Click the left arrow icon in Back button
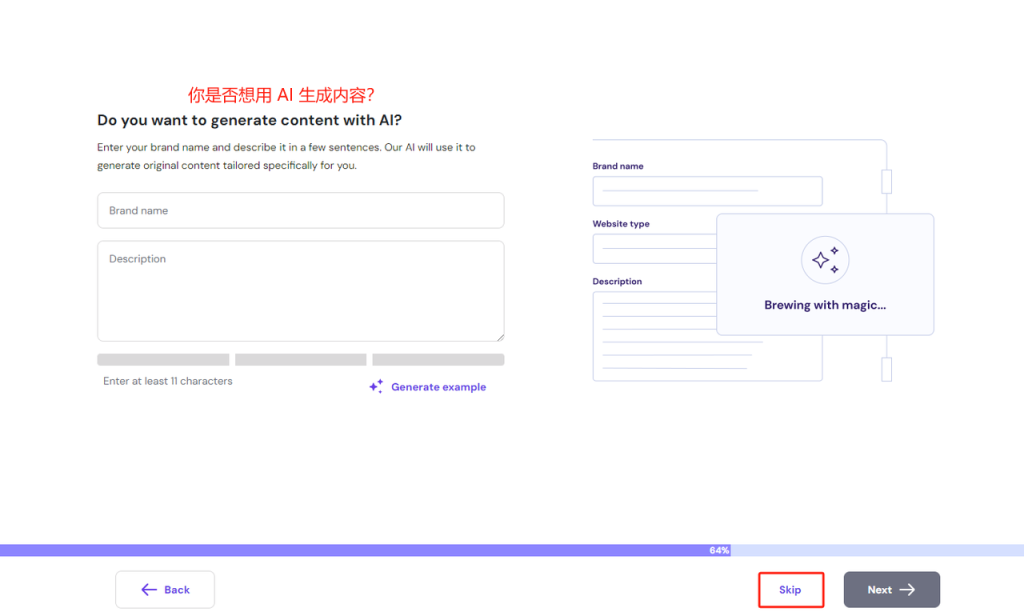Viewport: 1024px width, 616px height. (149, 590)
